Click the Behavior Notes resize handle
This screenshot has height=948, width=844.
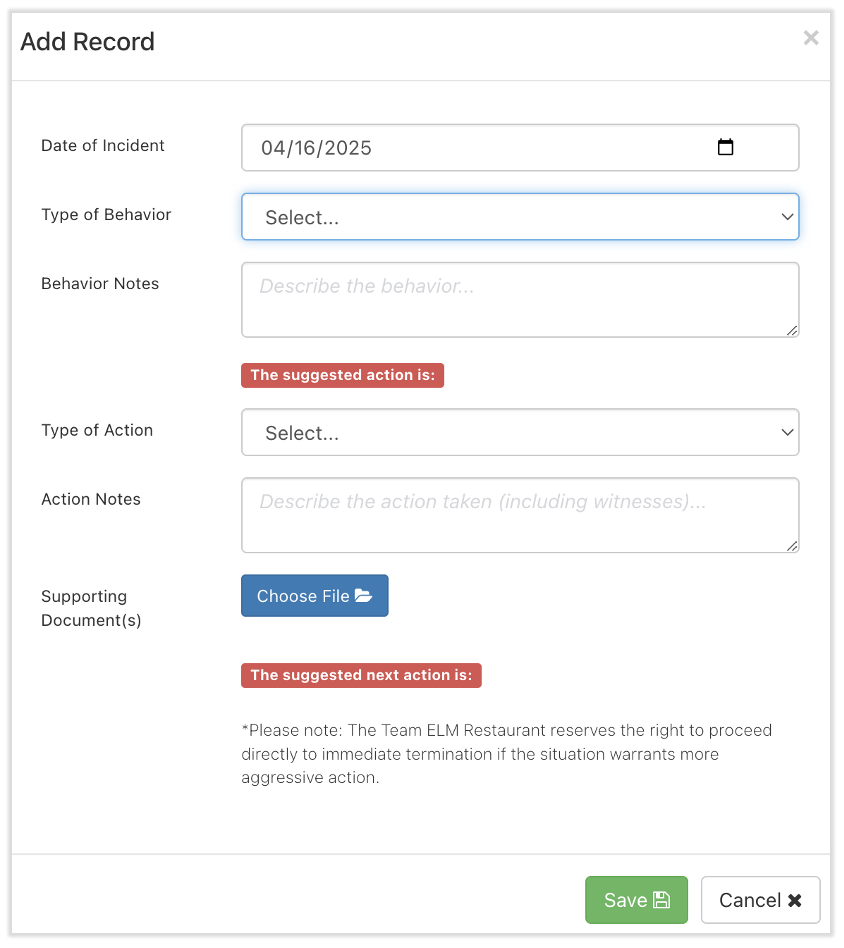coord(792,330)
